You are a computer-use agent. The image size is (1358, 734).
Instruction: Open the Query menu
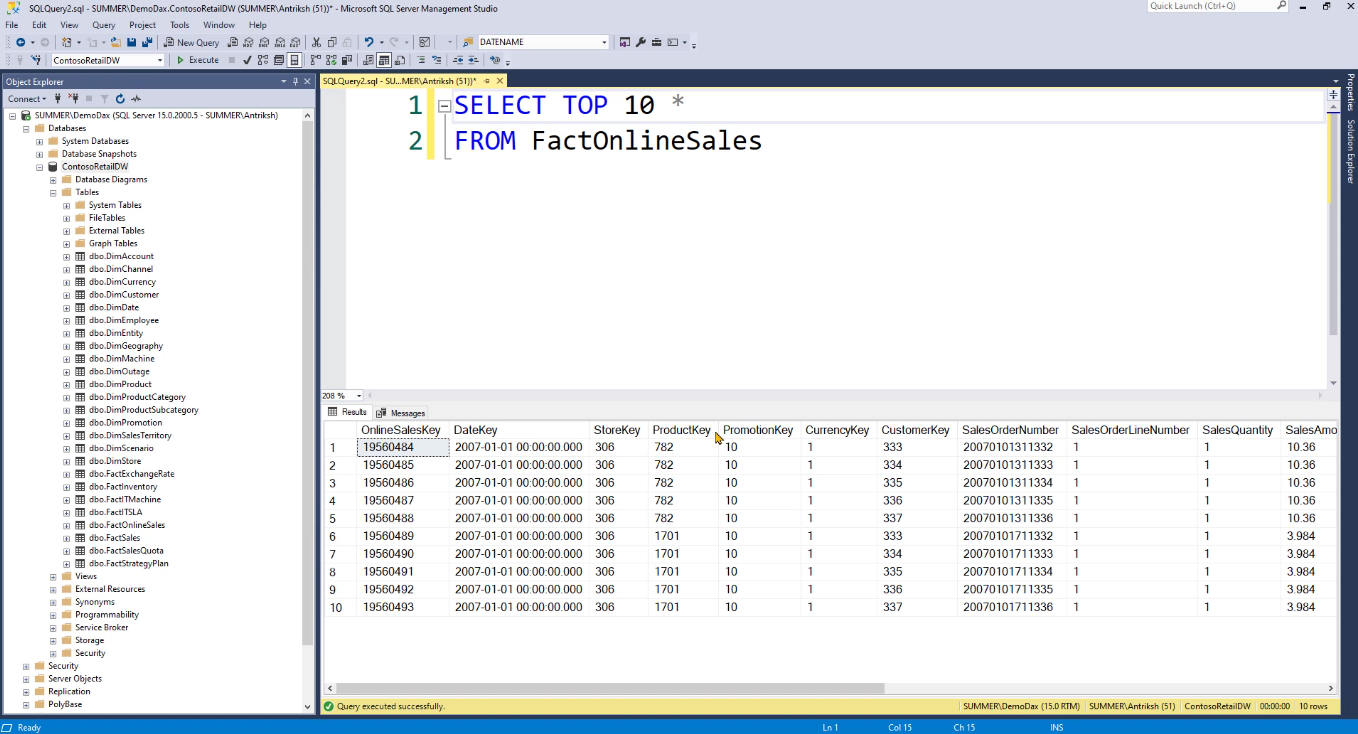tap(103, 25)
